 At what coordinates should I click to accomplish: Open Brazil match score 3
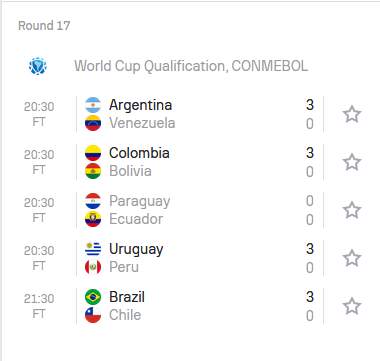pyautogui.click(x=310, y=297)
